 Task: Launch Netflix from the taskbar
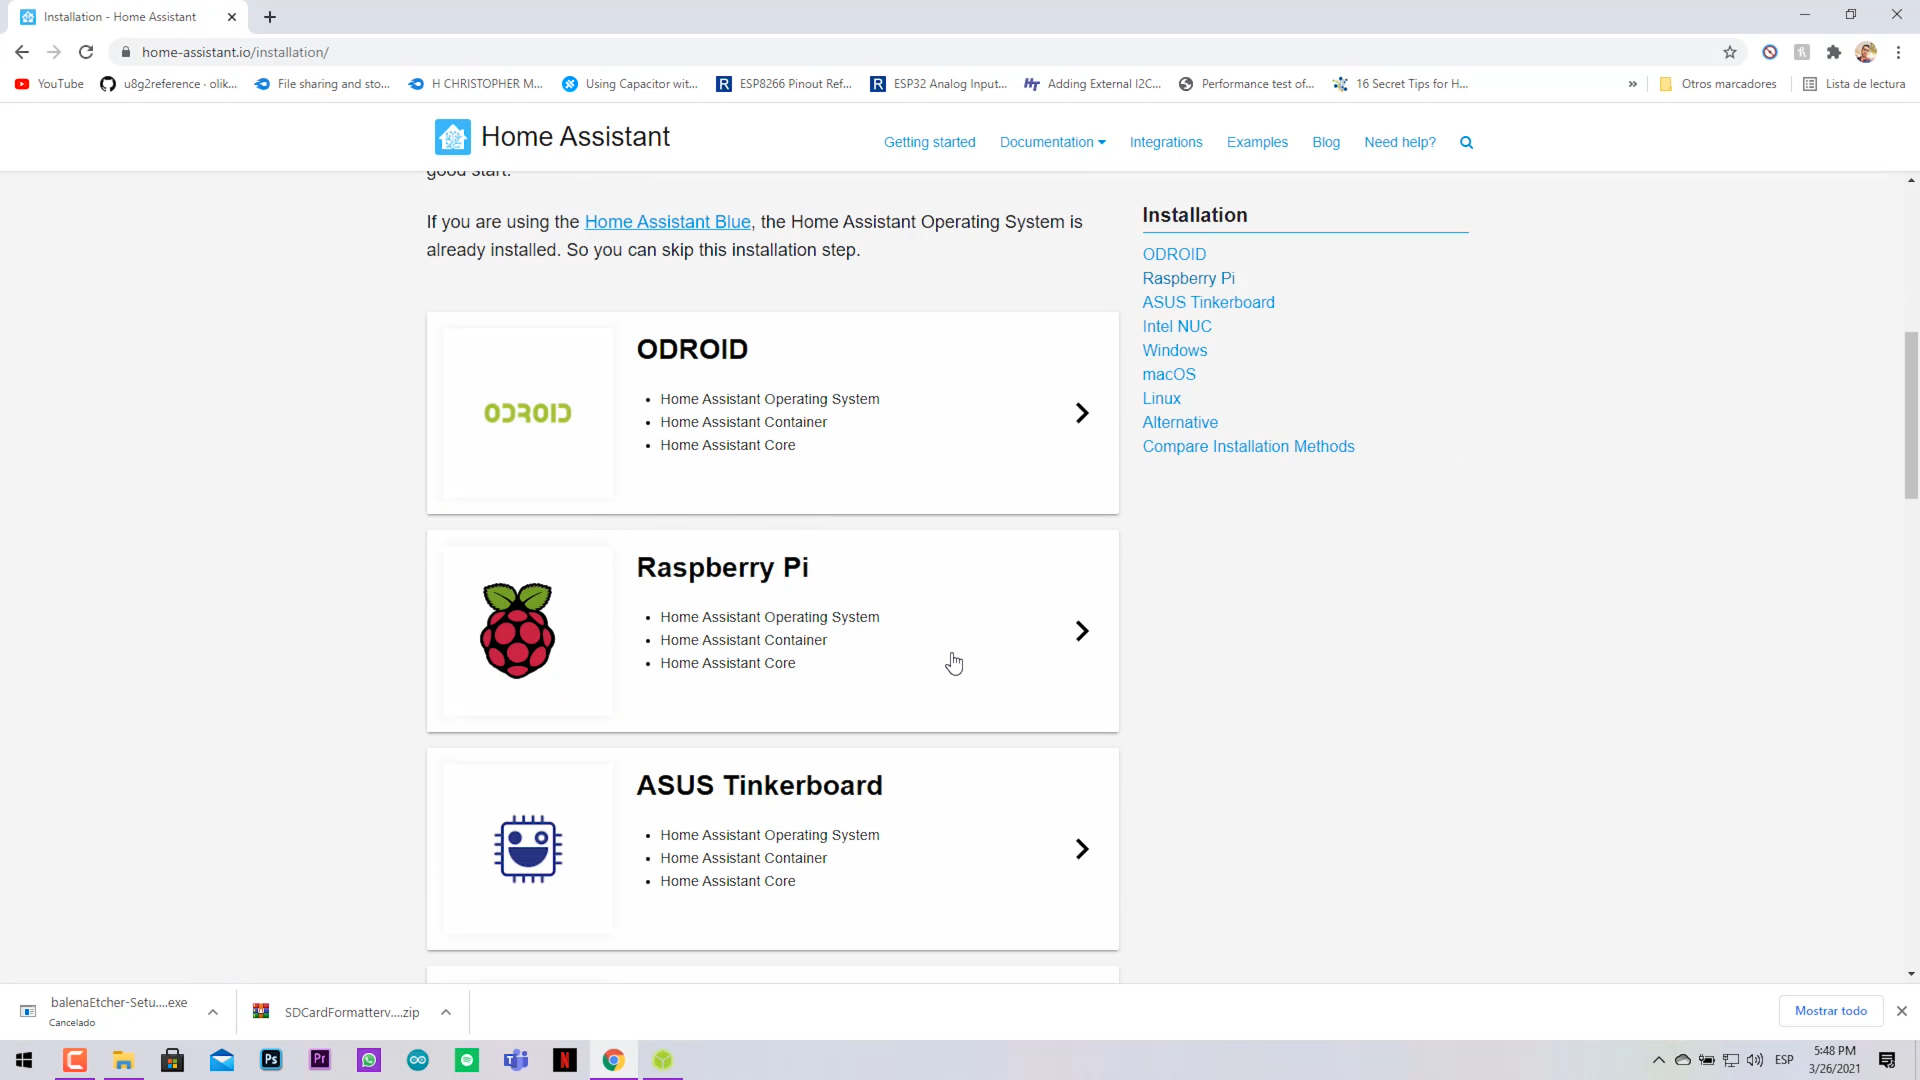point(565,1060)
